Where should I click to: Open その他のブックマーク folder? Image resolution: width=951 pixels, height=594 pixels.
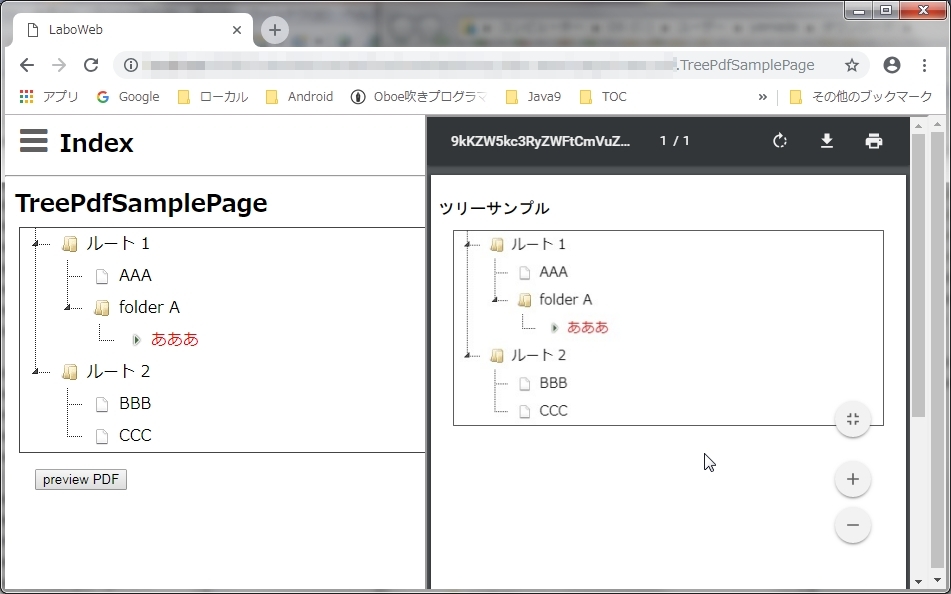coord(861,96)
